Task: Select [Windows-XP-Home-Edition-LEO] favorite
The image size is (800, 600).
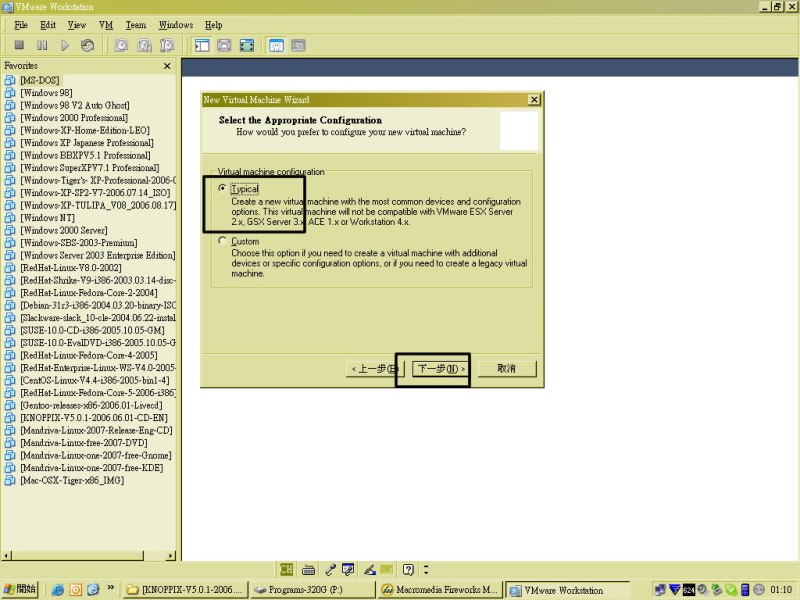Action: click(85, 130)
